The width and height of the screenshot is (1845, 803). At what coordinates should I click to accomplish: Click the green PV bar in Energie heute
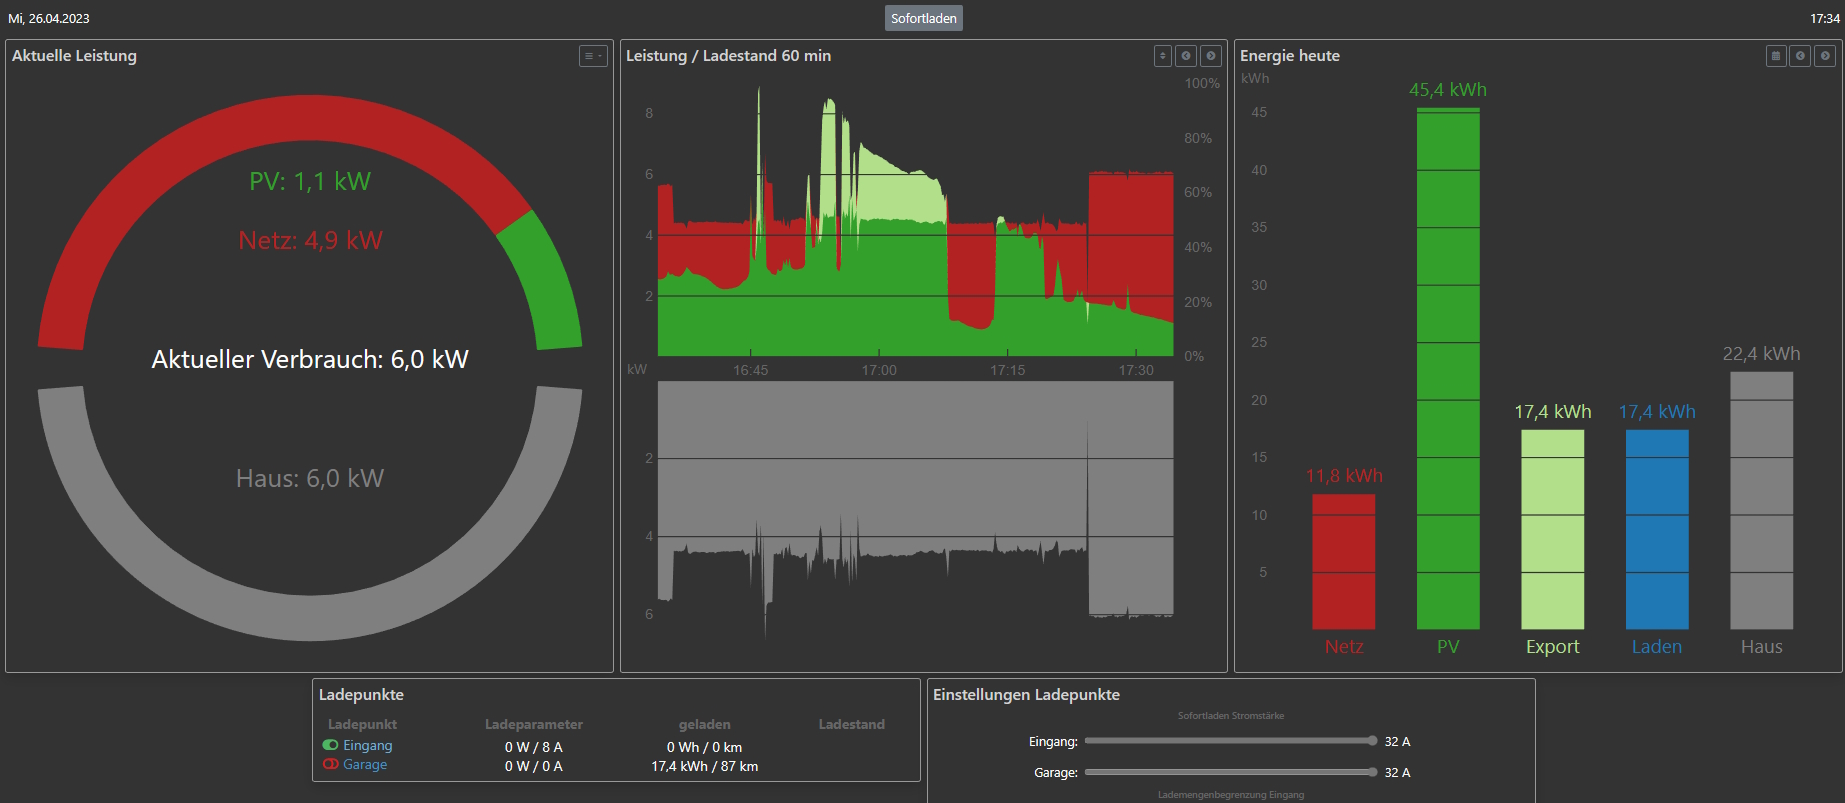pos(1448,370)
